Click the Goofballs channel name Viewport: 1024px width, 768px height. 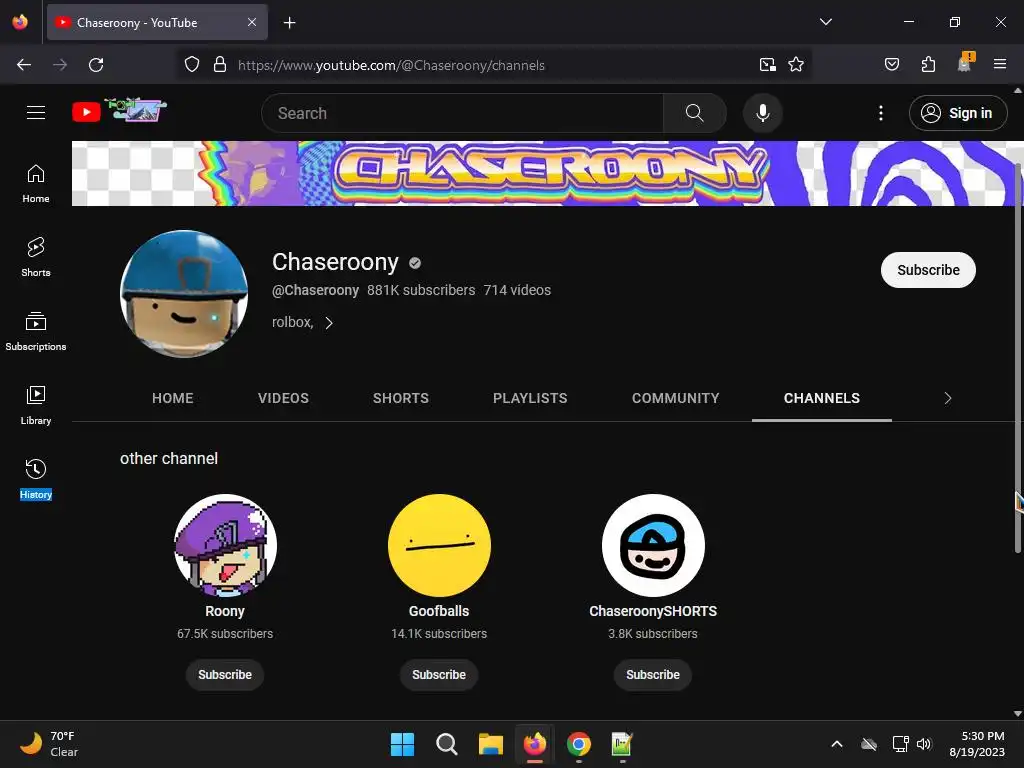click(x=439, y=611)
